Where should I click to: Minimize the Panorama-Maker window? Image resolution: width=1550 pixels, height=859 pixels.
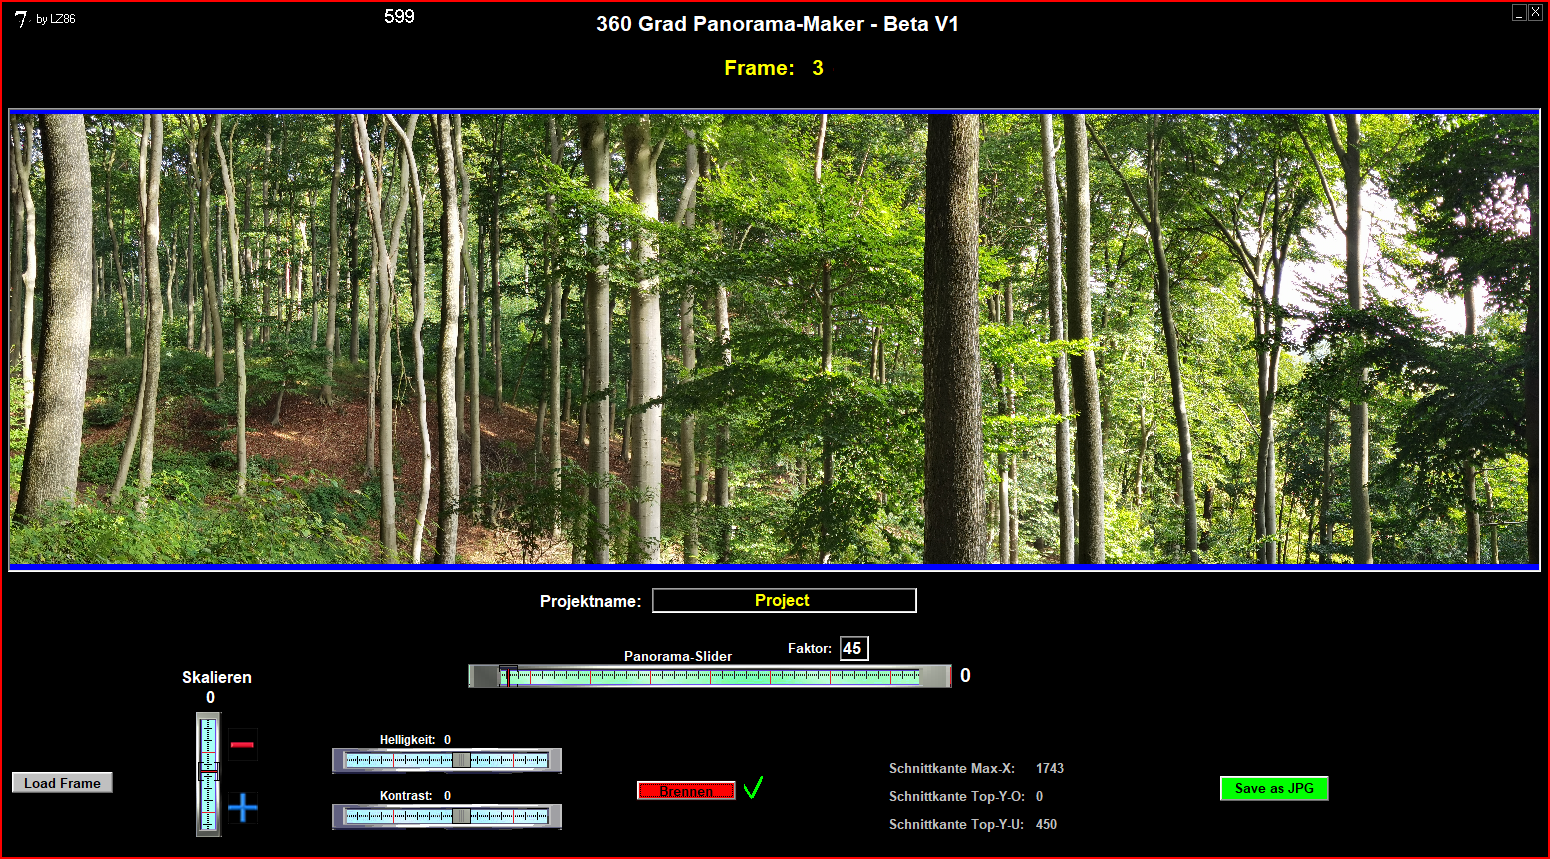tap(1519, 12)
